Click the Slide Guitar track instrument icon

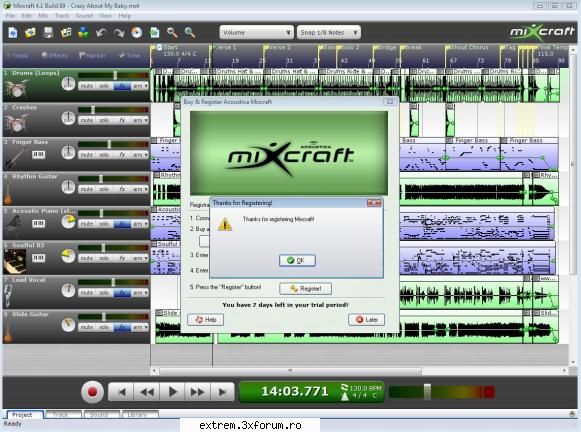tap(7, 330)
